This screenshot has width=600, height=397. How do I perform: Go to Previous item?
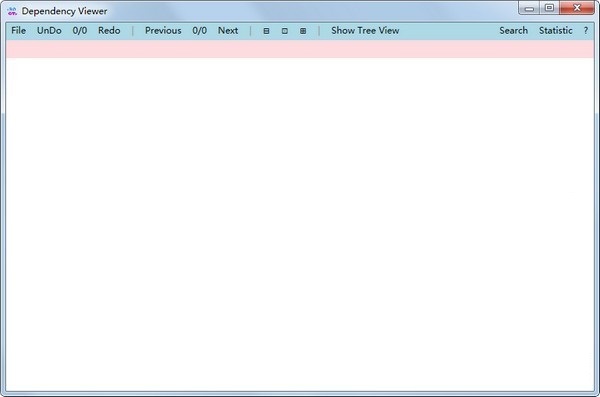(x=163, y=31)
